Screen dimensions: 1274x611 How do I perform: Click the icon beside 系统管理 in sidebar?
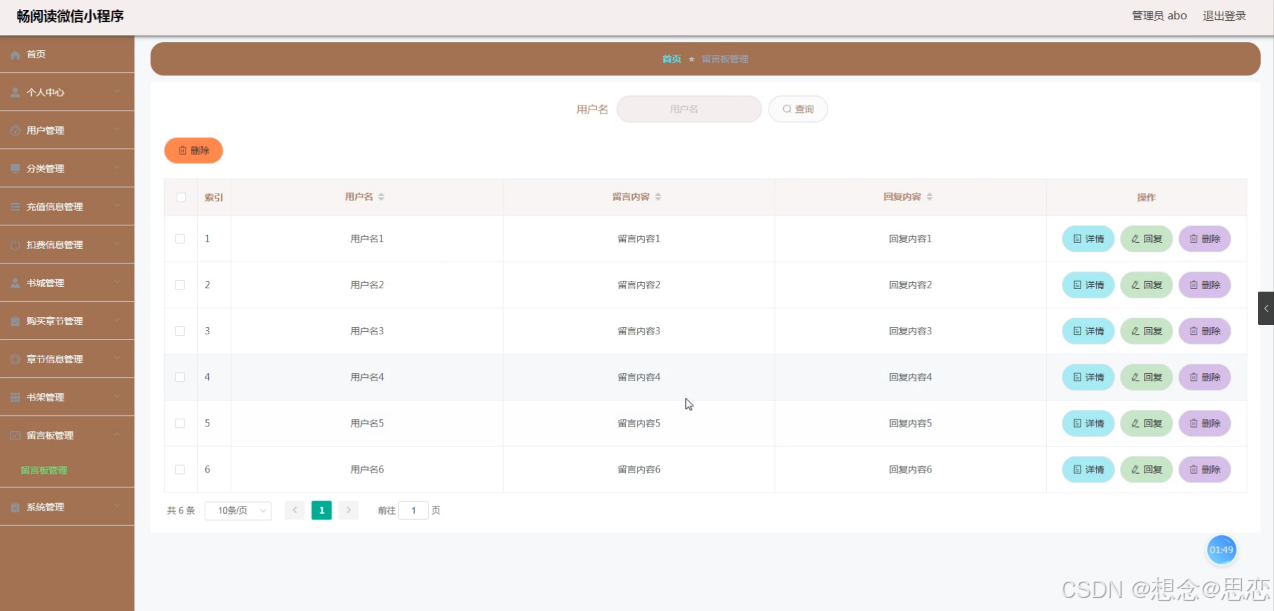coord(15,507)
